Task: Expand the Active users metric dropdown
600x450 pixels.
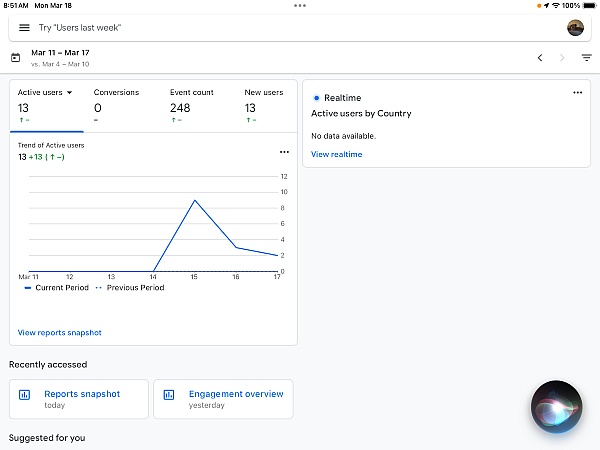Action: tap(82, 93)
